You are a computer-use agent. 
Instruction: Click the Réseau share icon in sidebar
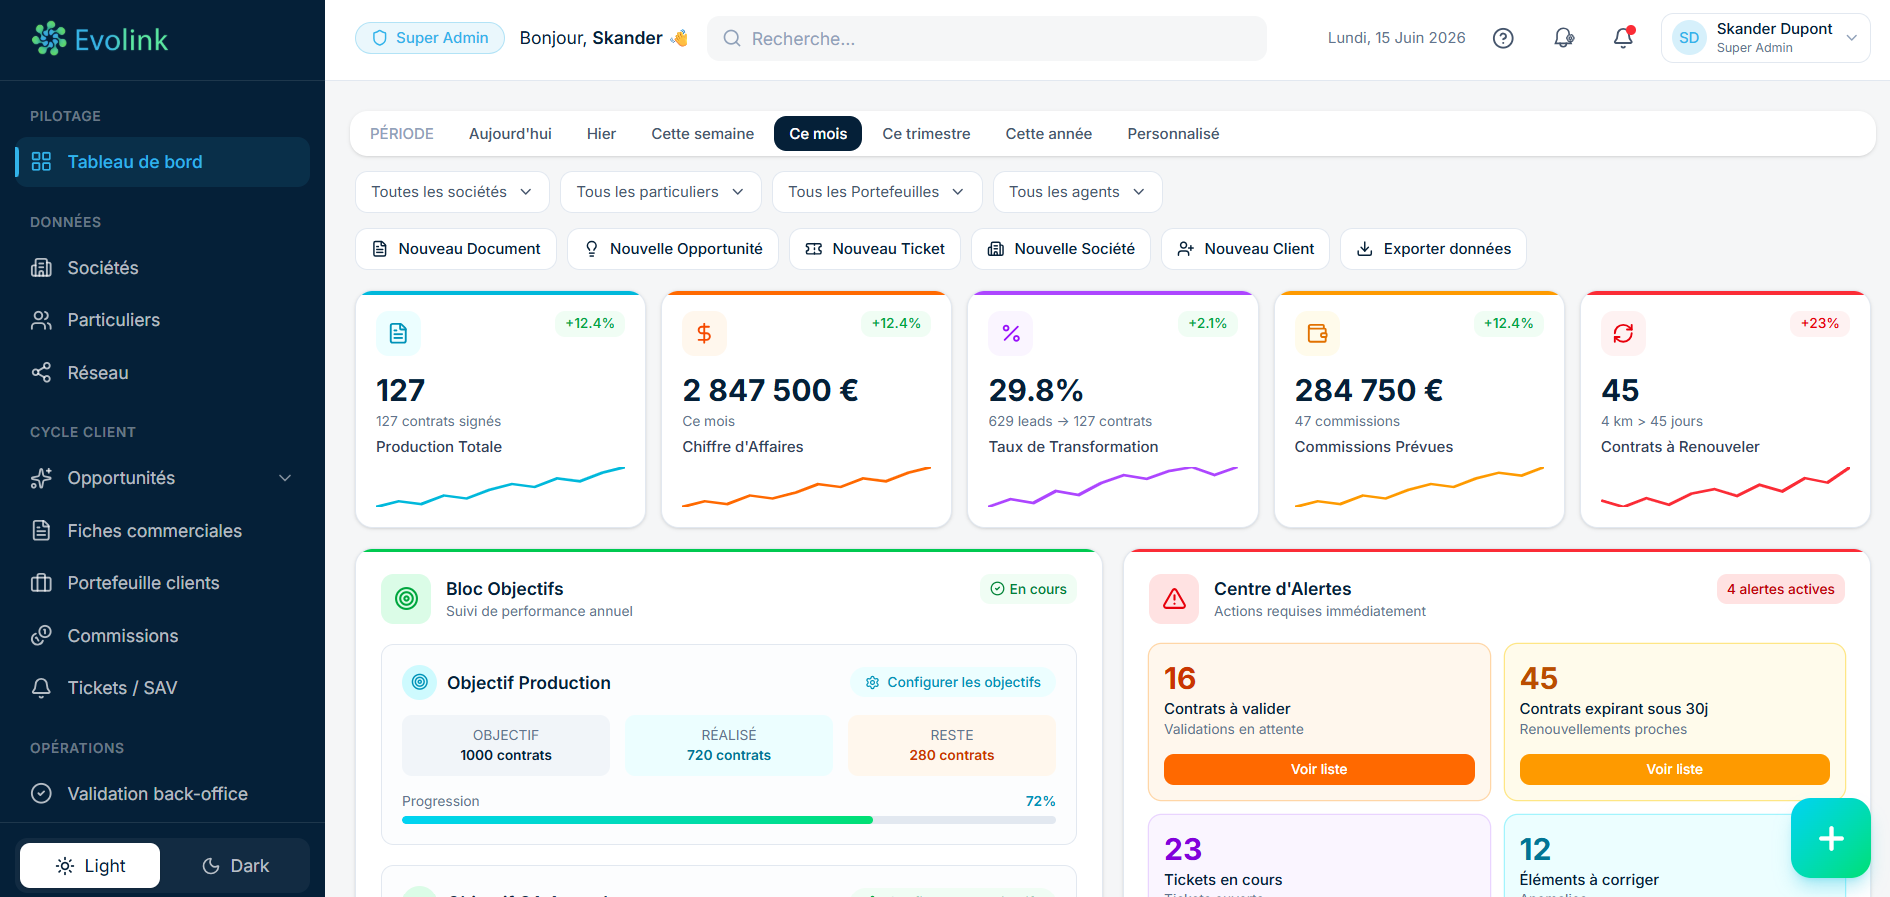(x=41, y=372)
